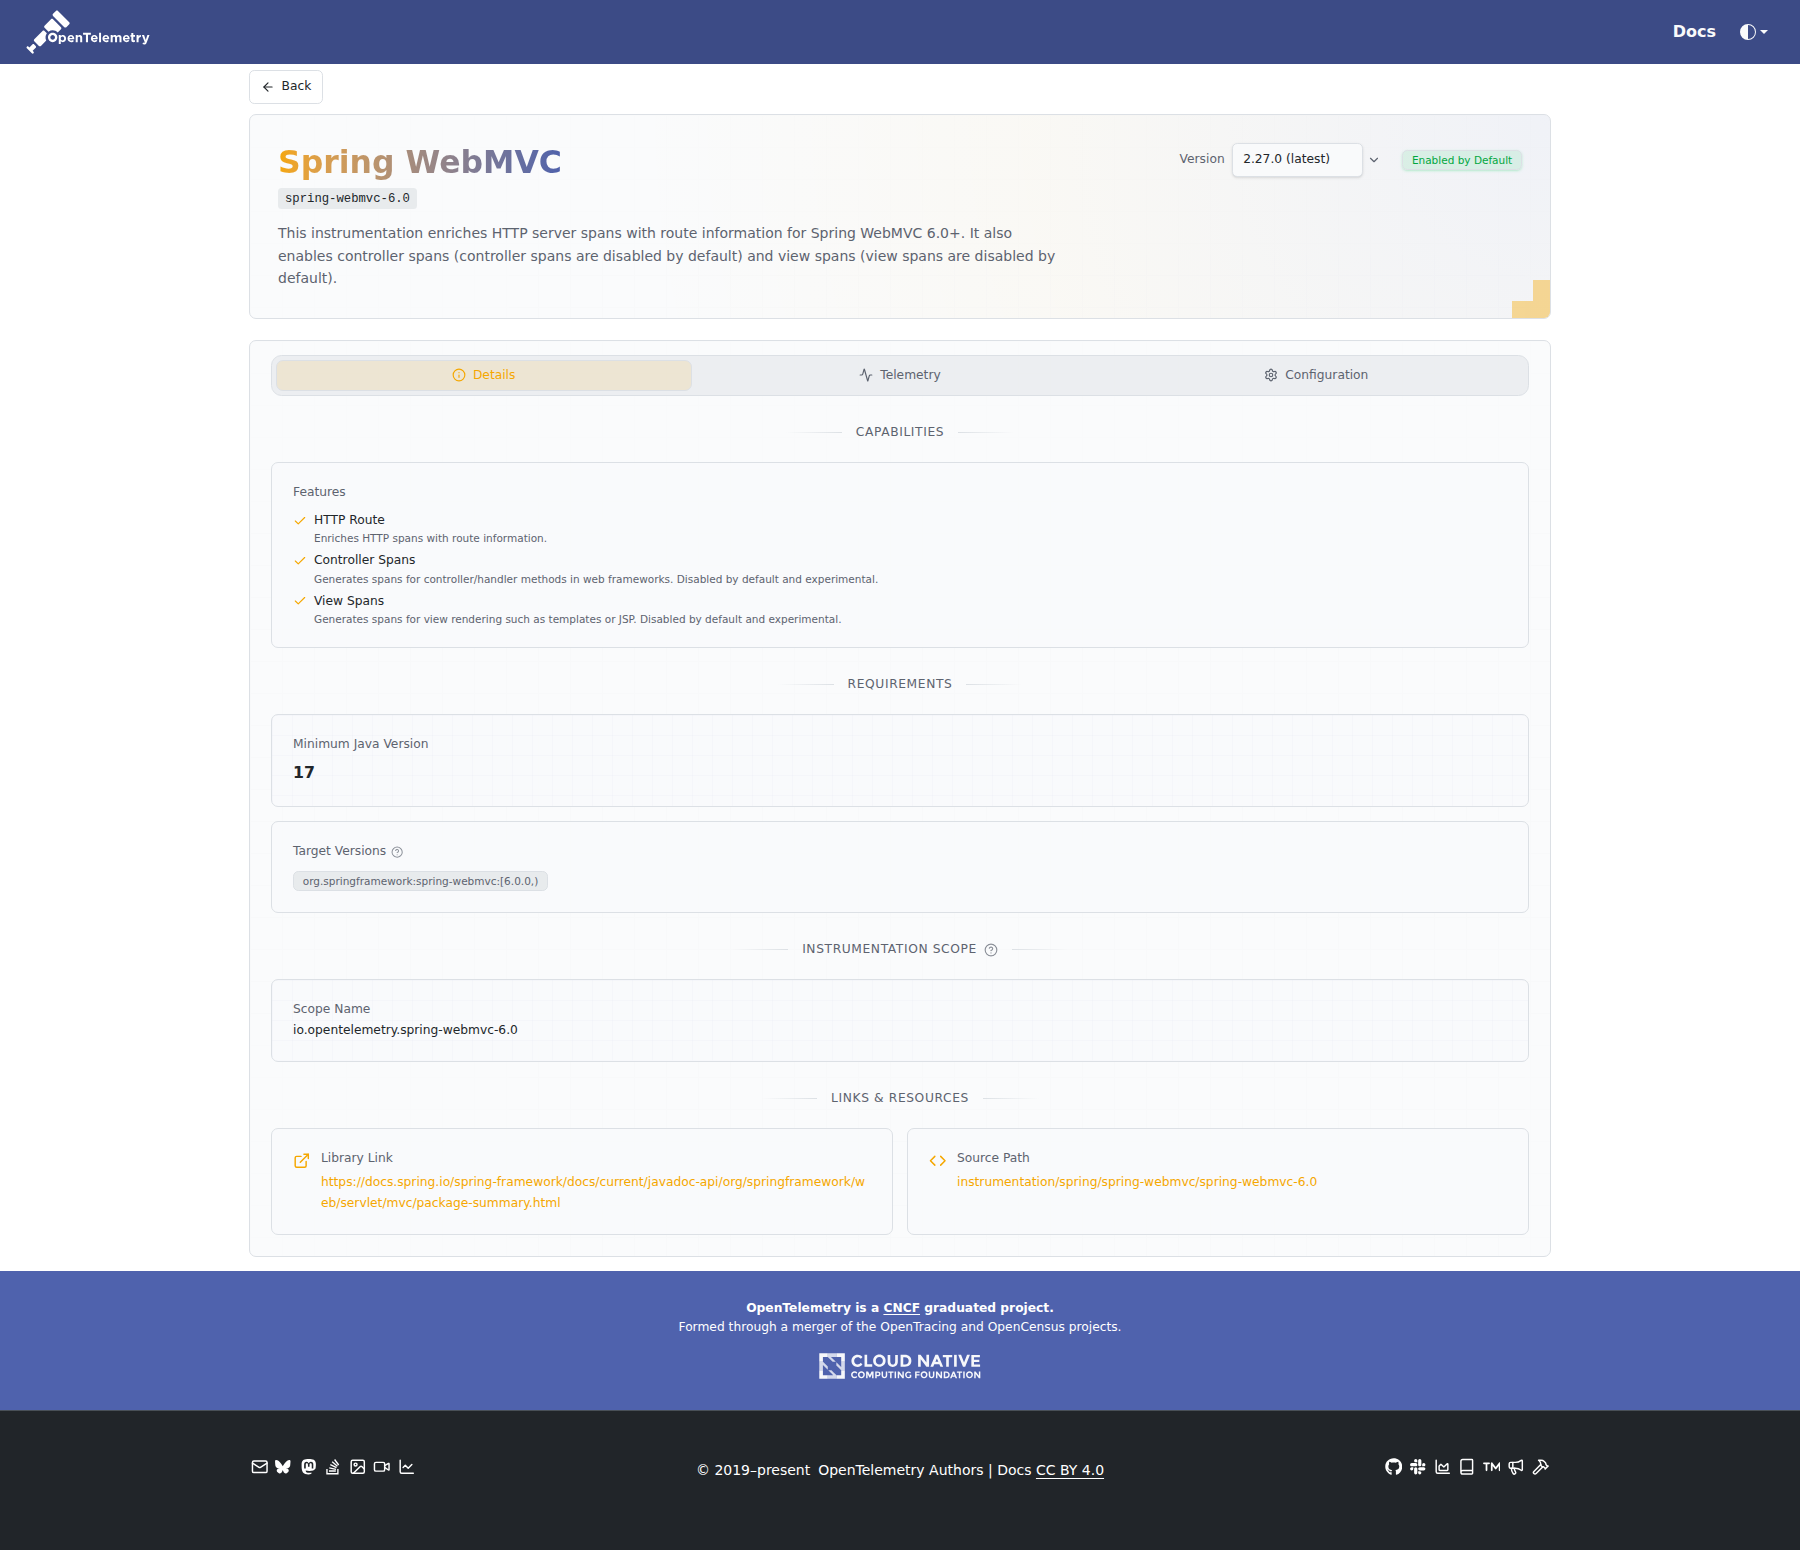The width and height of the screenshot is (1800, 1550).
Task: Click the Enabled by Default badge
Action: (x=1462, y=160)
